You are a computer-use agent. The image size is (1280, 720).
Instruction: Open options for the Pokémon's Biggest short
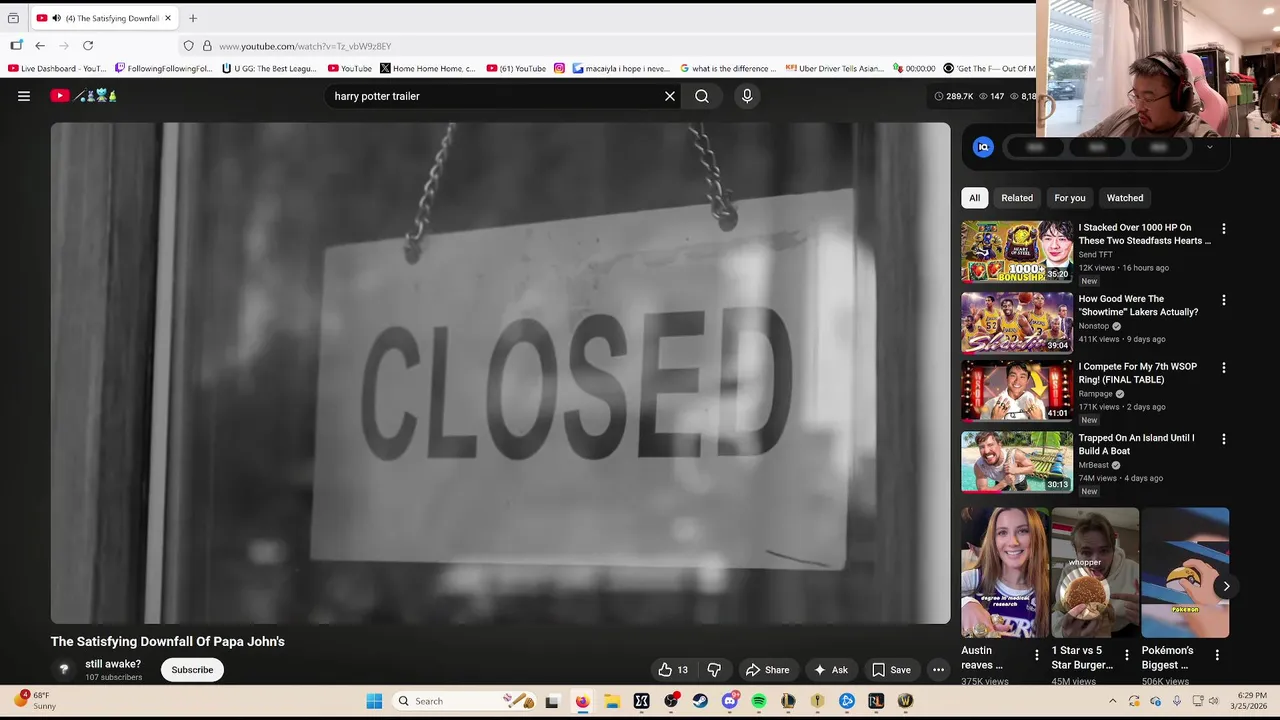click(x=1216, y=656)
